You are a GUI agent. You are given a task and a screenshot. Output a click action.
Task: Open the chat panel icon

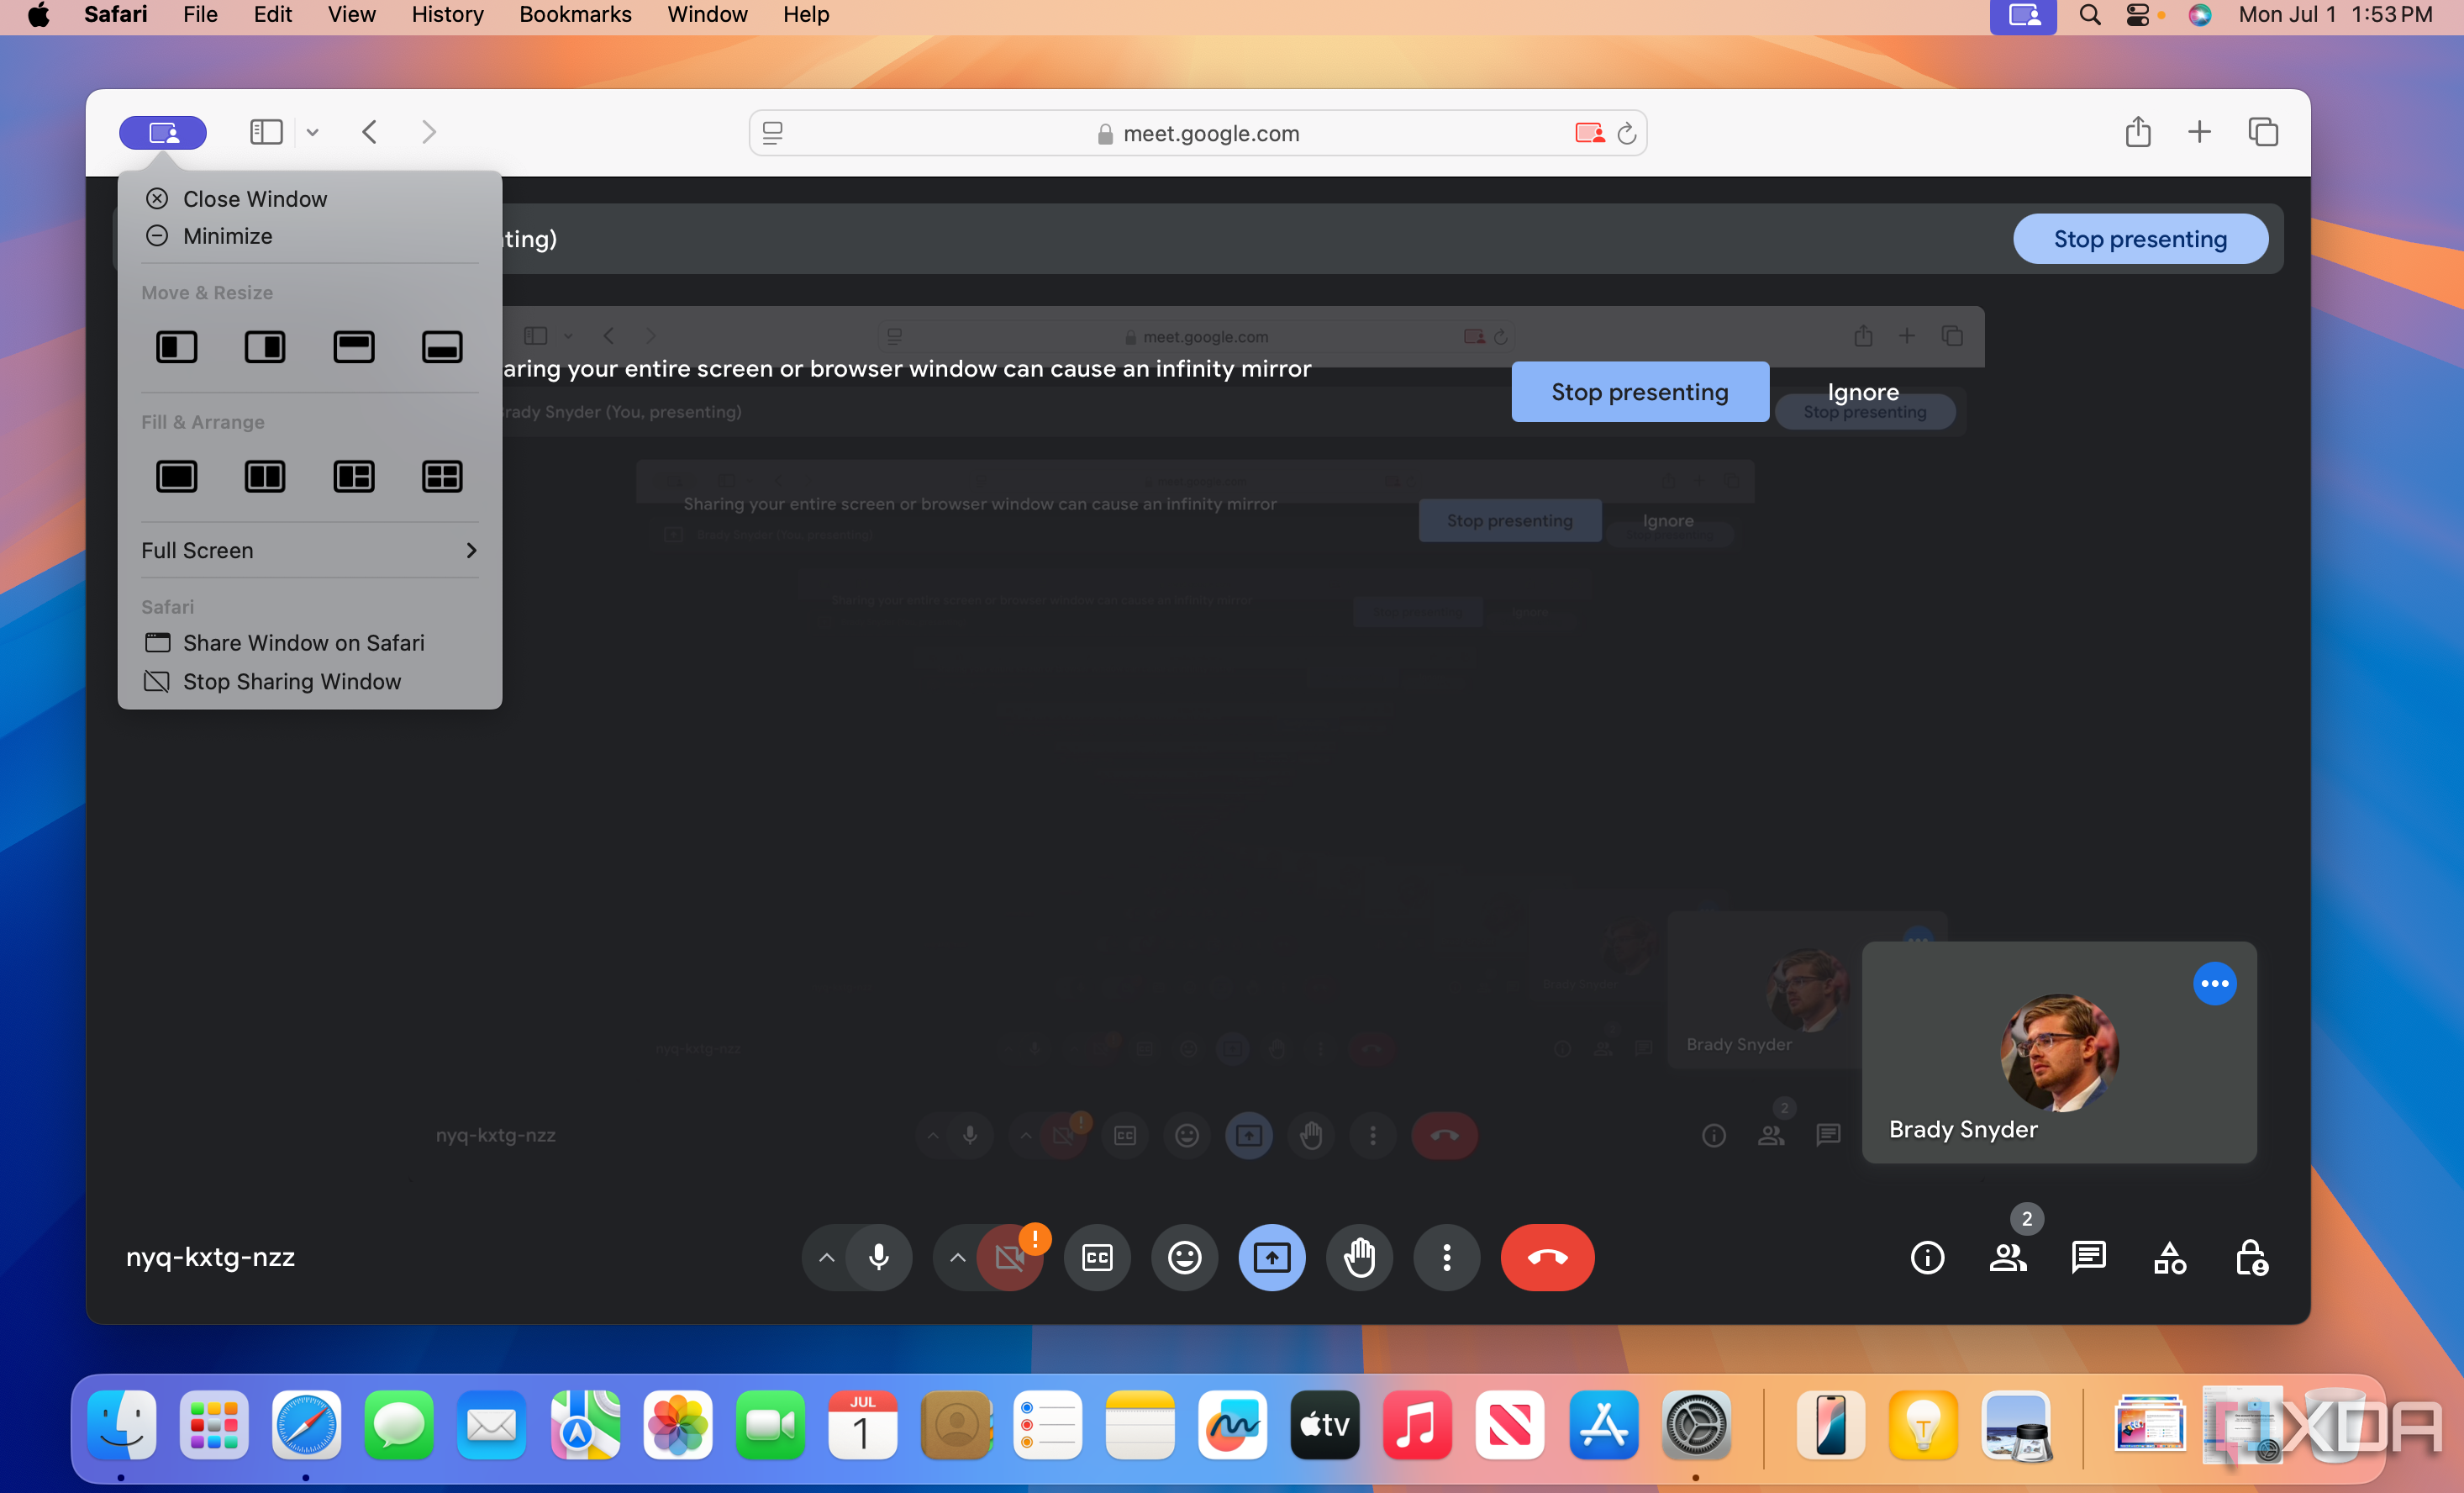(x=2089, y=1257)
